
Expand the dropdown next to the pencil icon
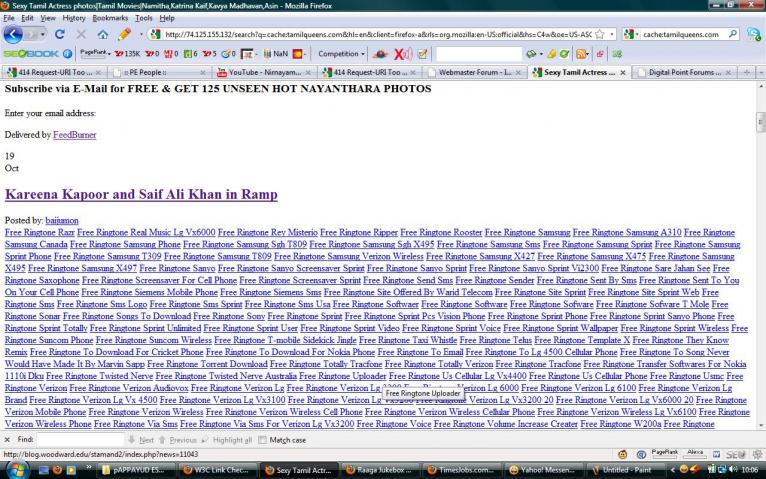click(x=141, y=34)
